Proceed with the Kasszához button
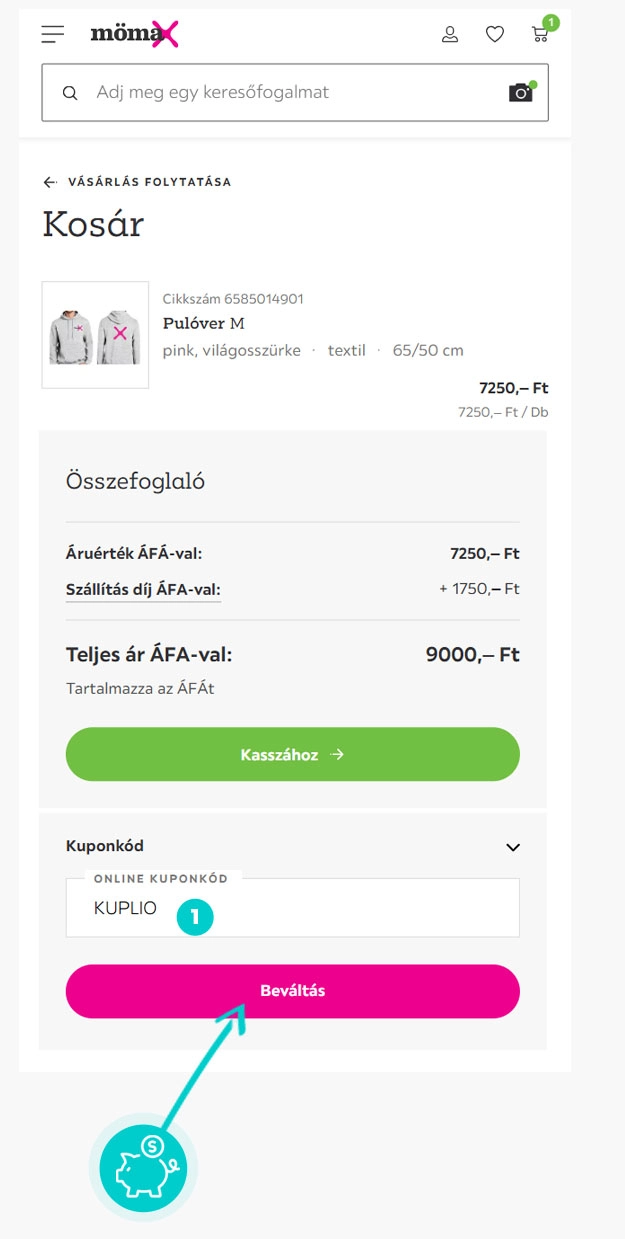 click(292, 754)
